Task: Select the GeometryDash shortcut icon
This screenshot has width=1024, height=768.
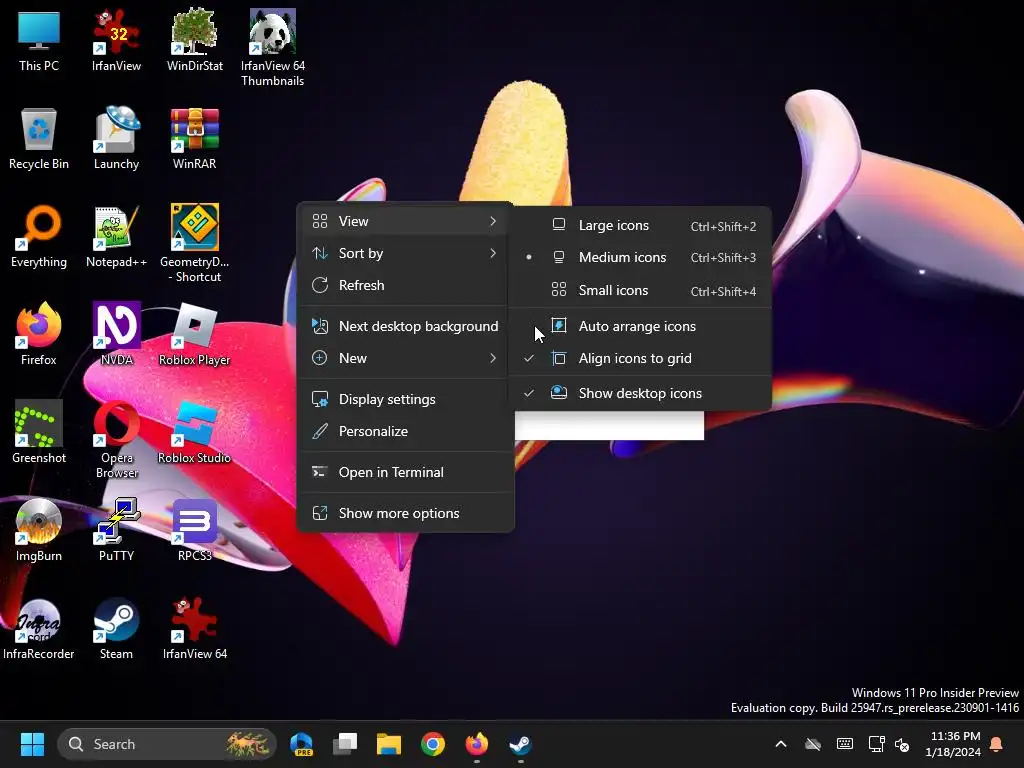Action: [195, 243]
